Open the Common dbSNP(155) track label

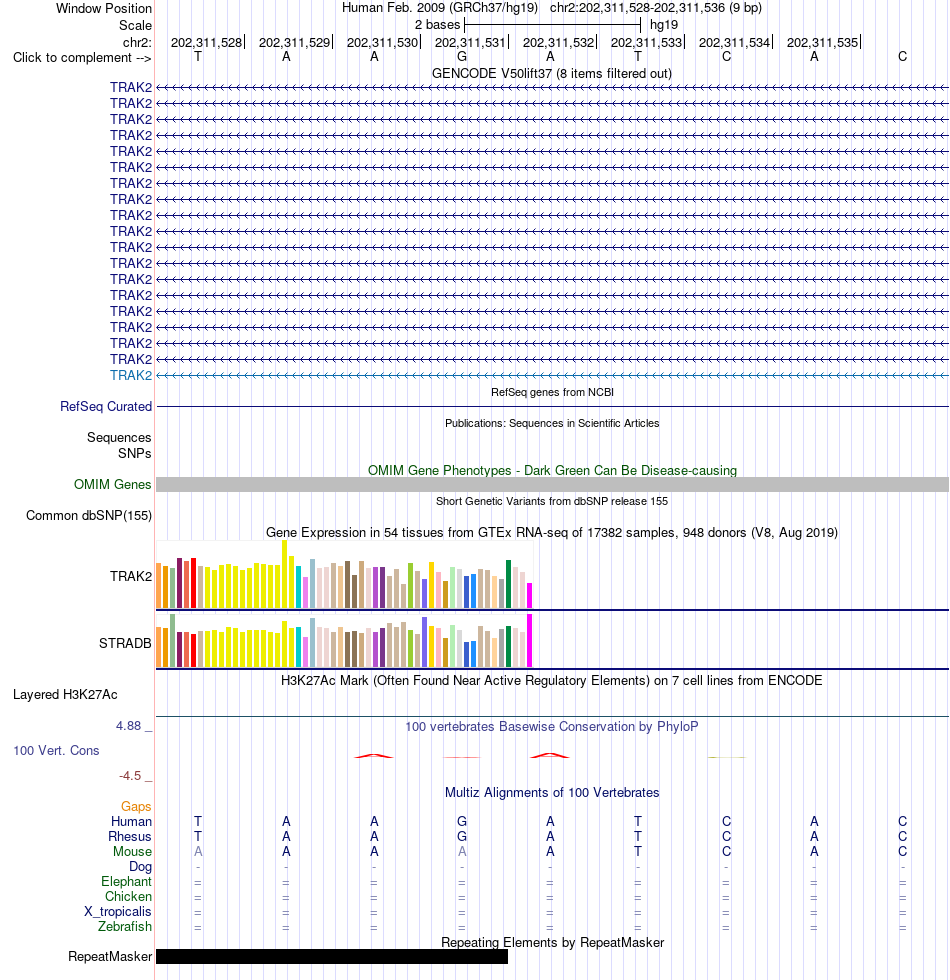pyautogui.click(x=89, y=516)
